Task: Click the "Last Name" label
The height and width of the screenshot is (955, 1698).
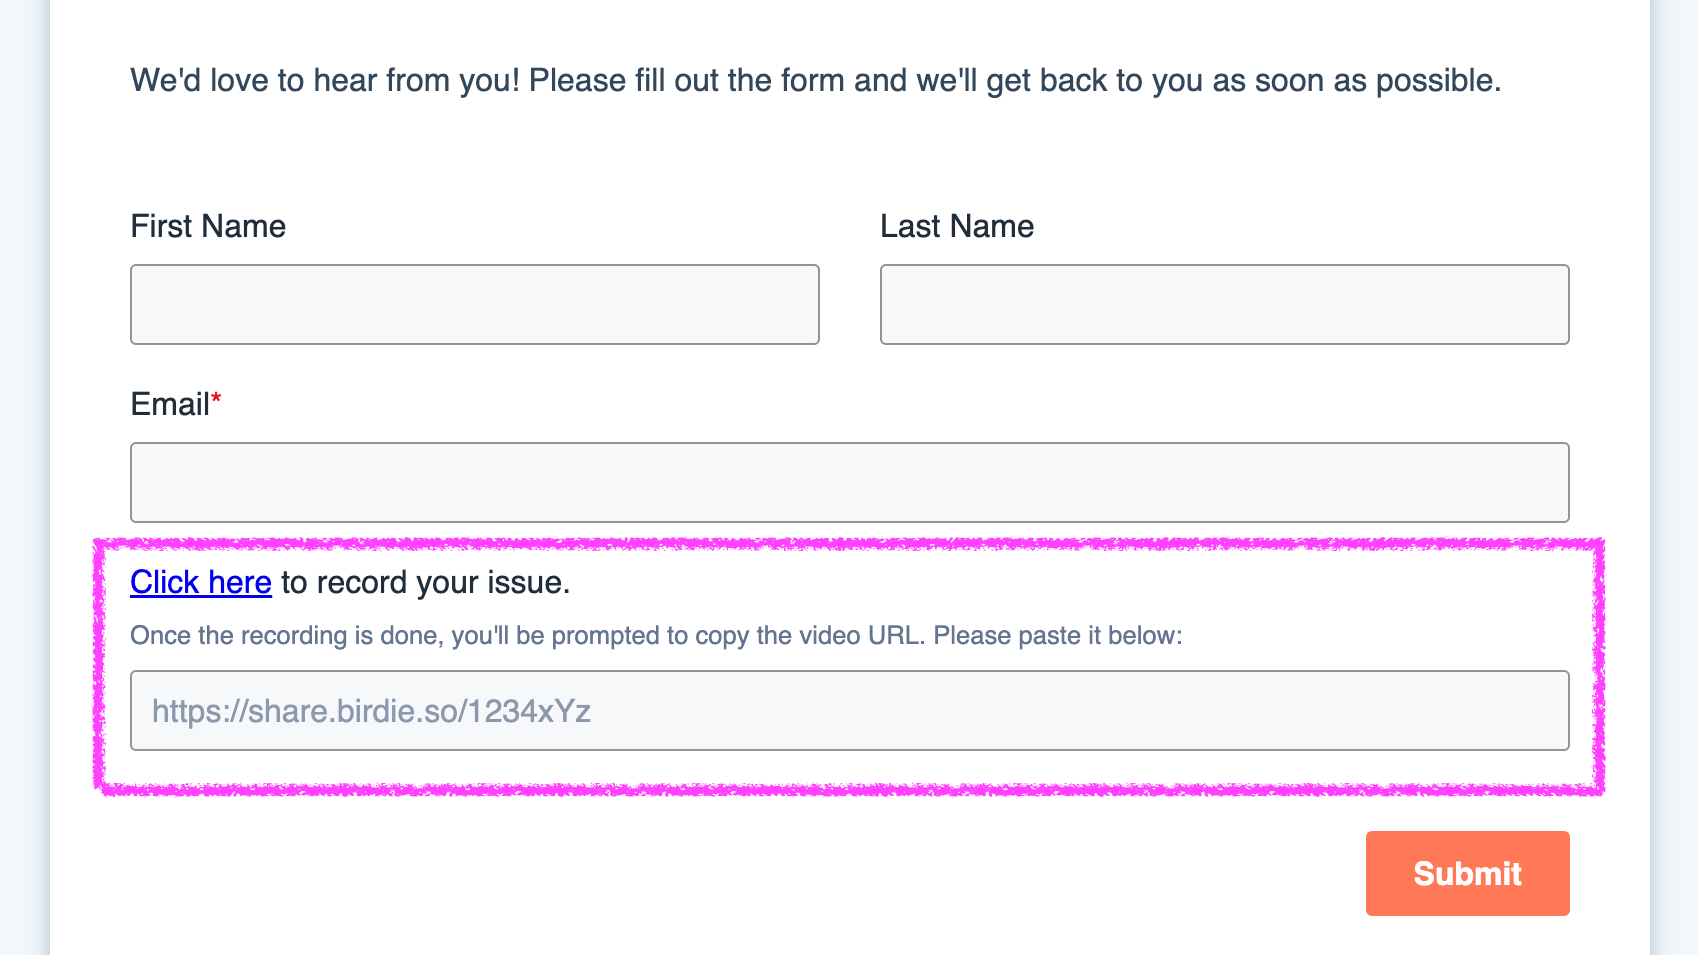Action: (x=956, y=226)
